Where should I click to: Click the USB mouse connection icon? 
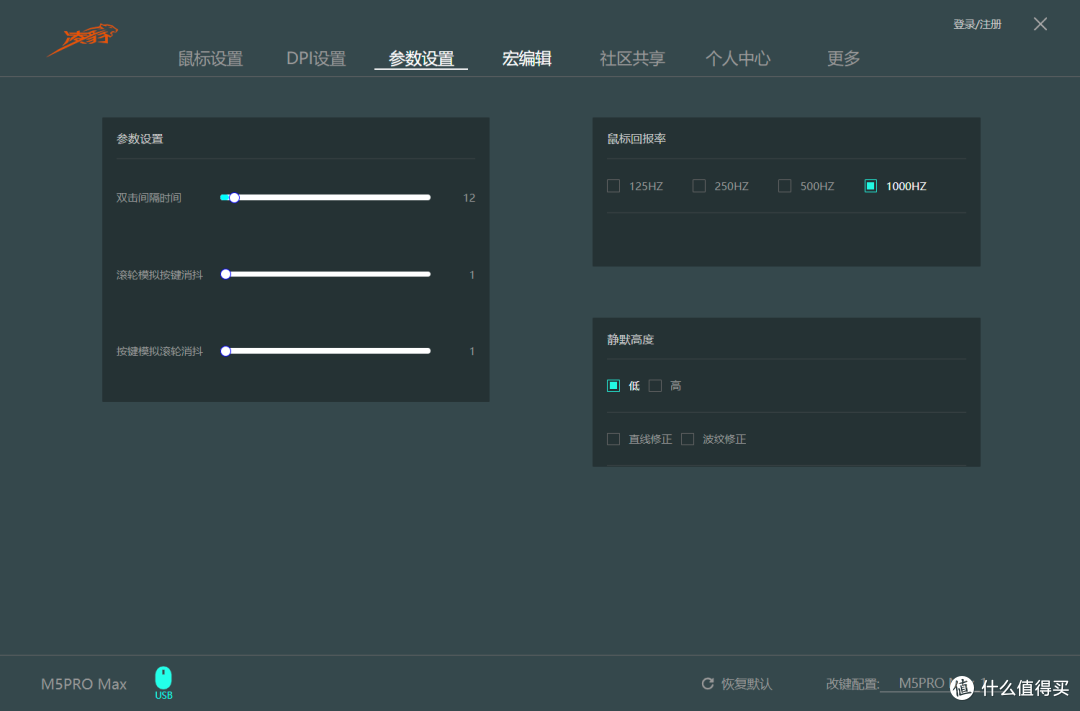pyautogui.click(x=163, y=682)
